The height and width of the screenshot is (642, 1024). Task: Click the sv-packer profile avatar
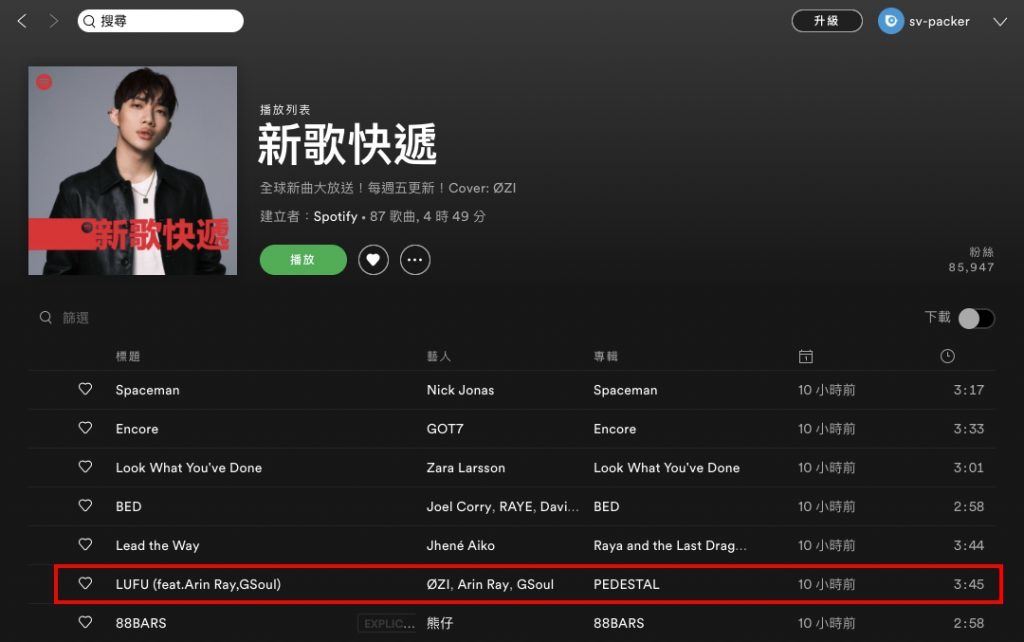point(891,21)
